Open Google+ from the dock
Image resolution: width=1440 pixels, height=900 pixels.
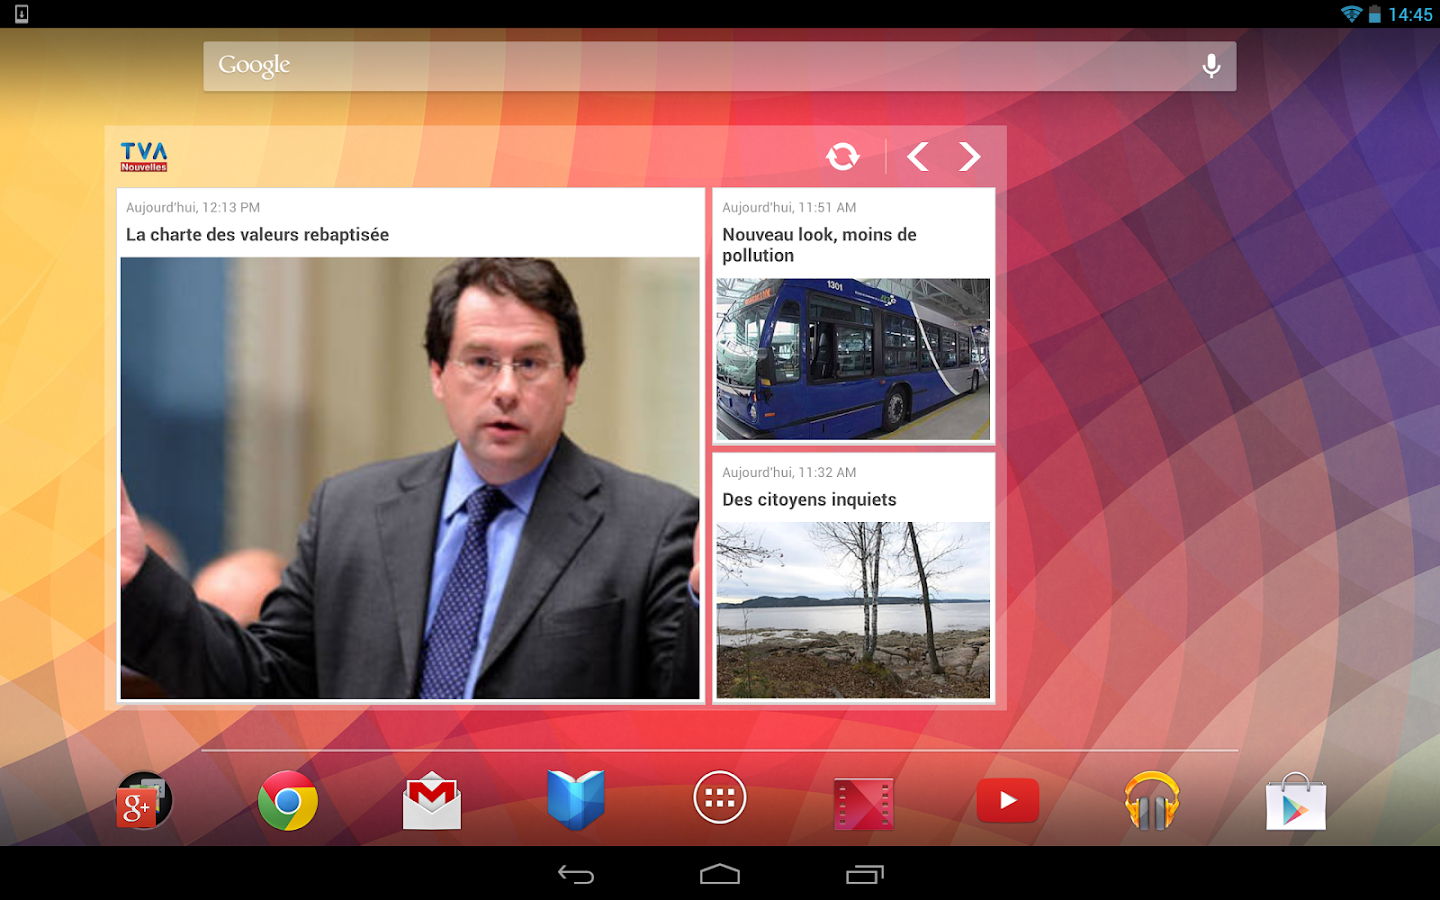[x=143, y=800]
